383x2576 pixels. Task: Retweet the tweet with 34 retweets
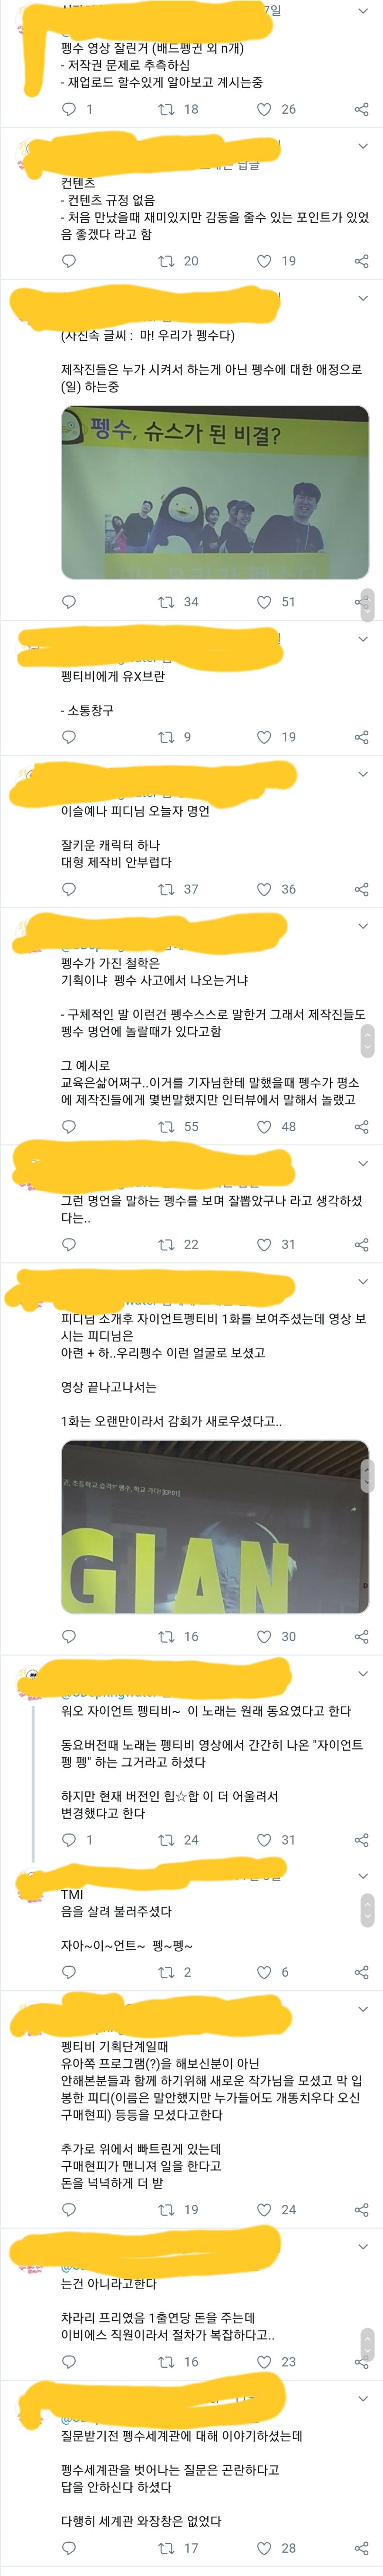pyautogui.click(x=167, y=602)
